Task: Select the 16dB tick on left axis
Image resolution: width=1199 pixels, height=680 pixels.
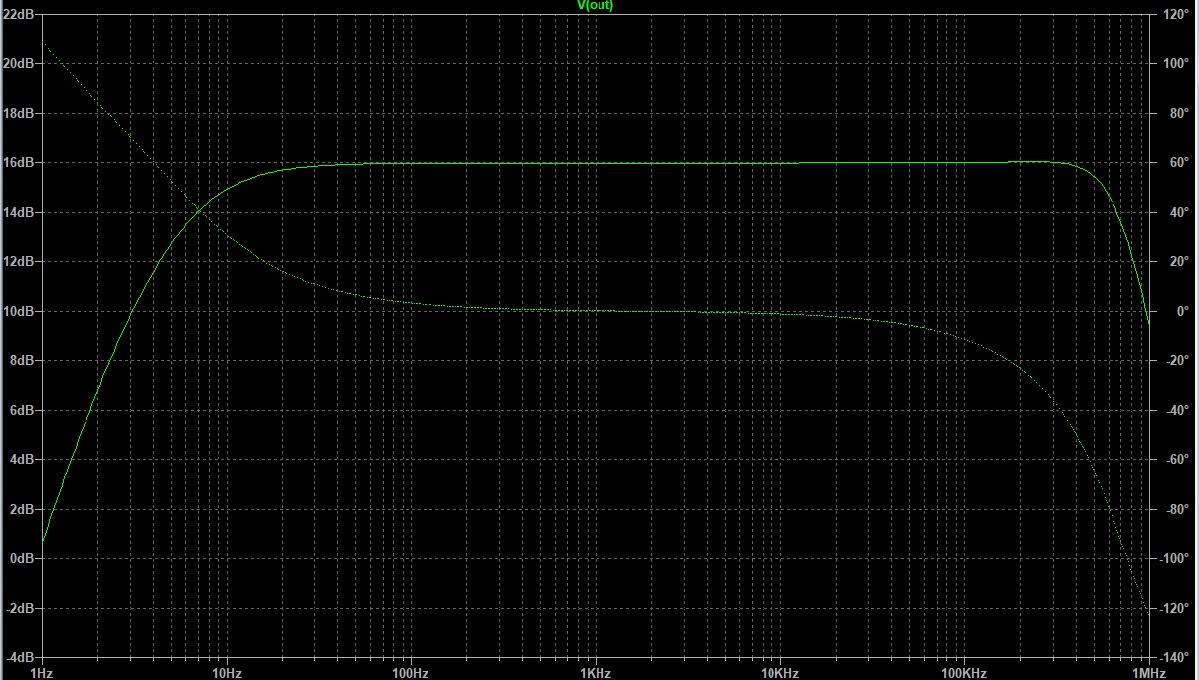Action: [x=21, y=162]
